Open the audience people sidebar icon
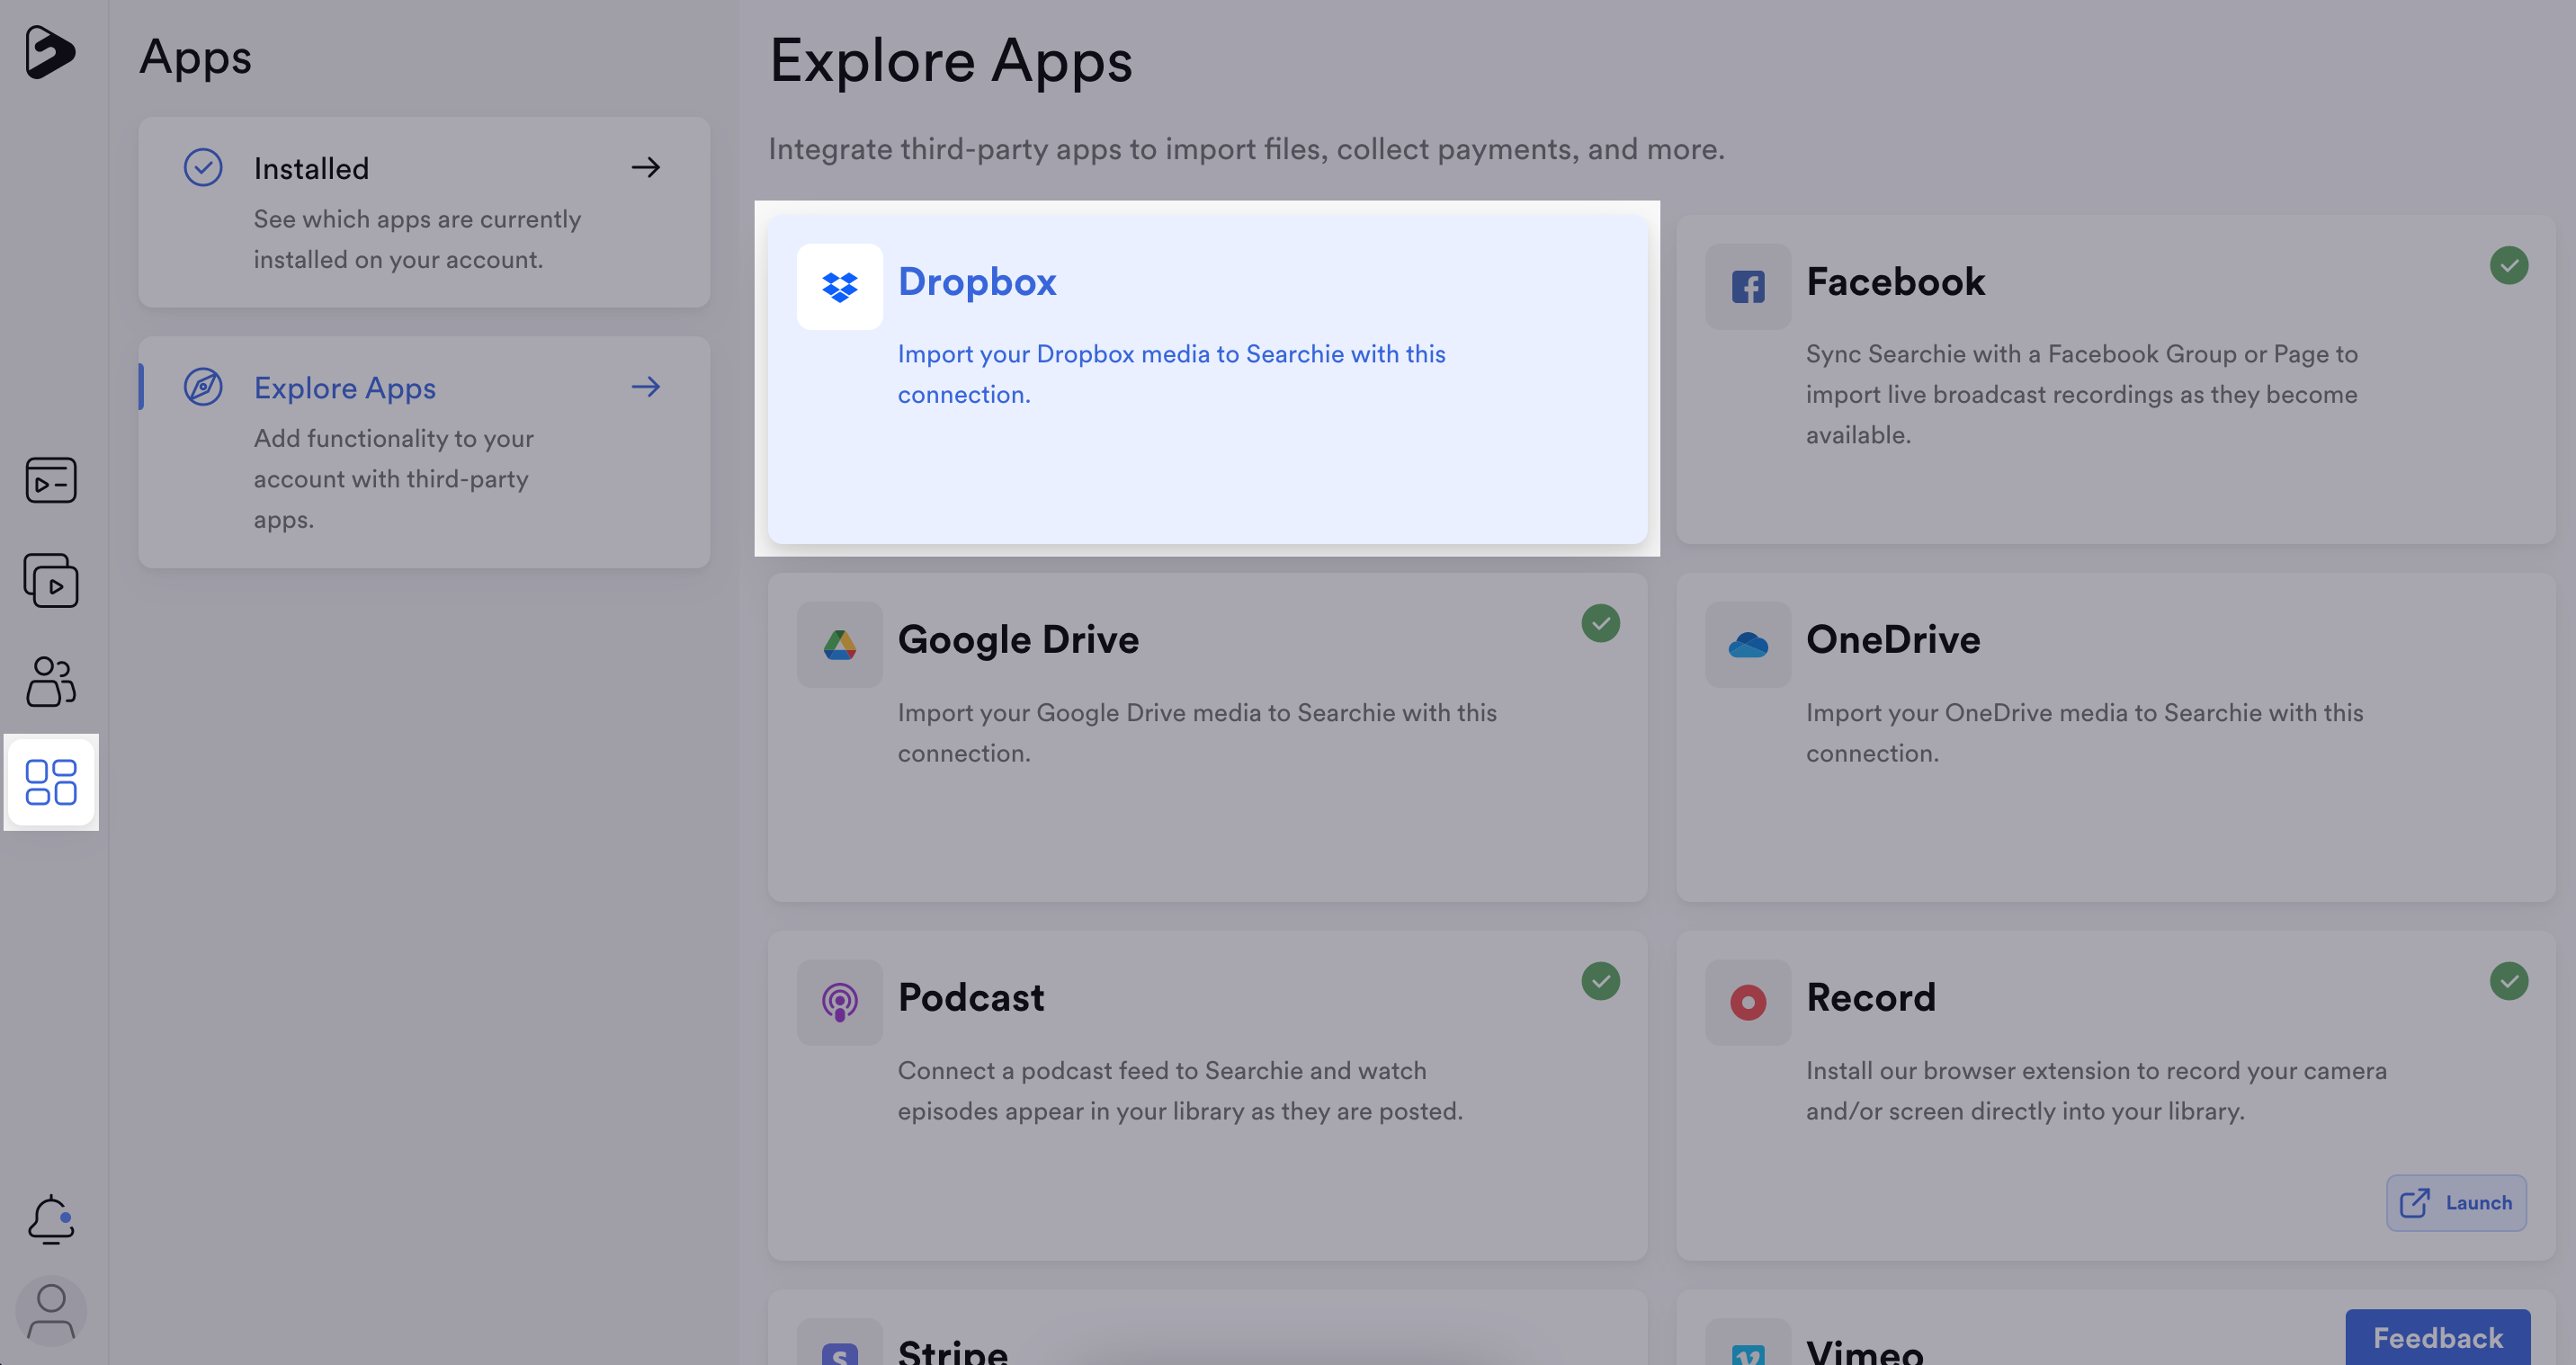 51,682
